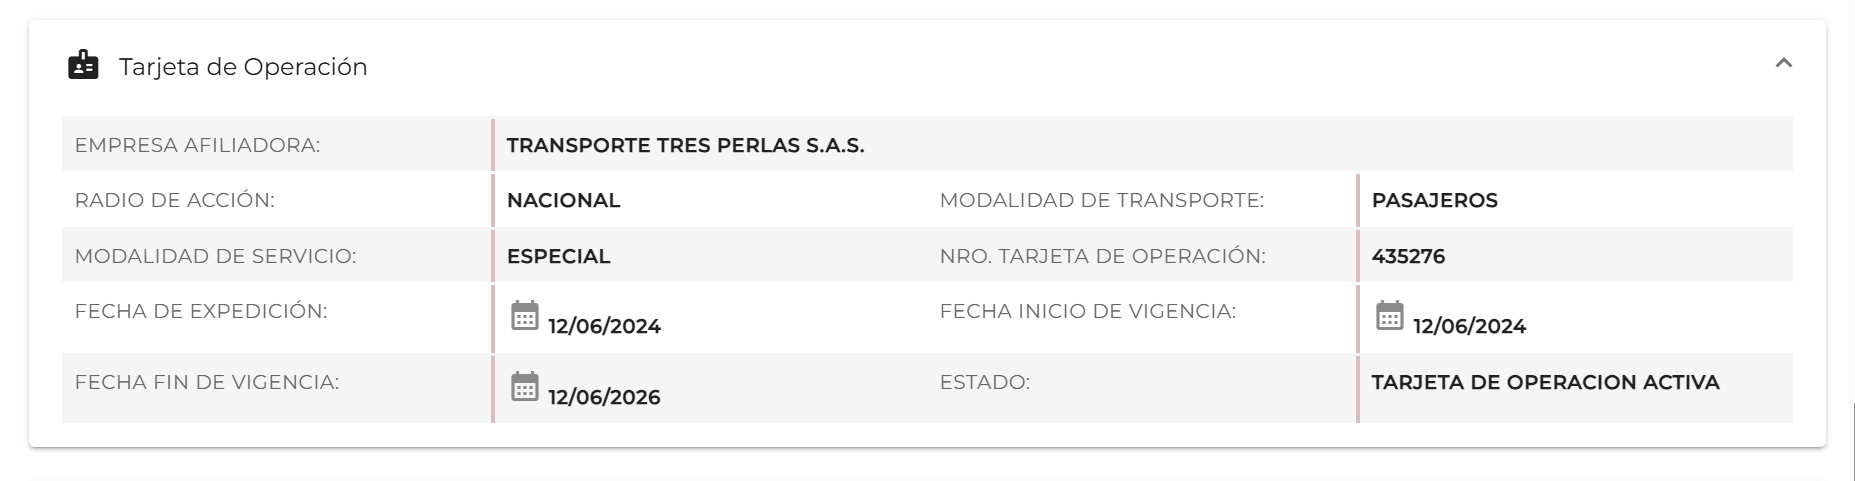
Task: Click the PASAJEROS transport modality value
Action: 1434,200
